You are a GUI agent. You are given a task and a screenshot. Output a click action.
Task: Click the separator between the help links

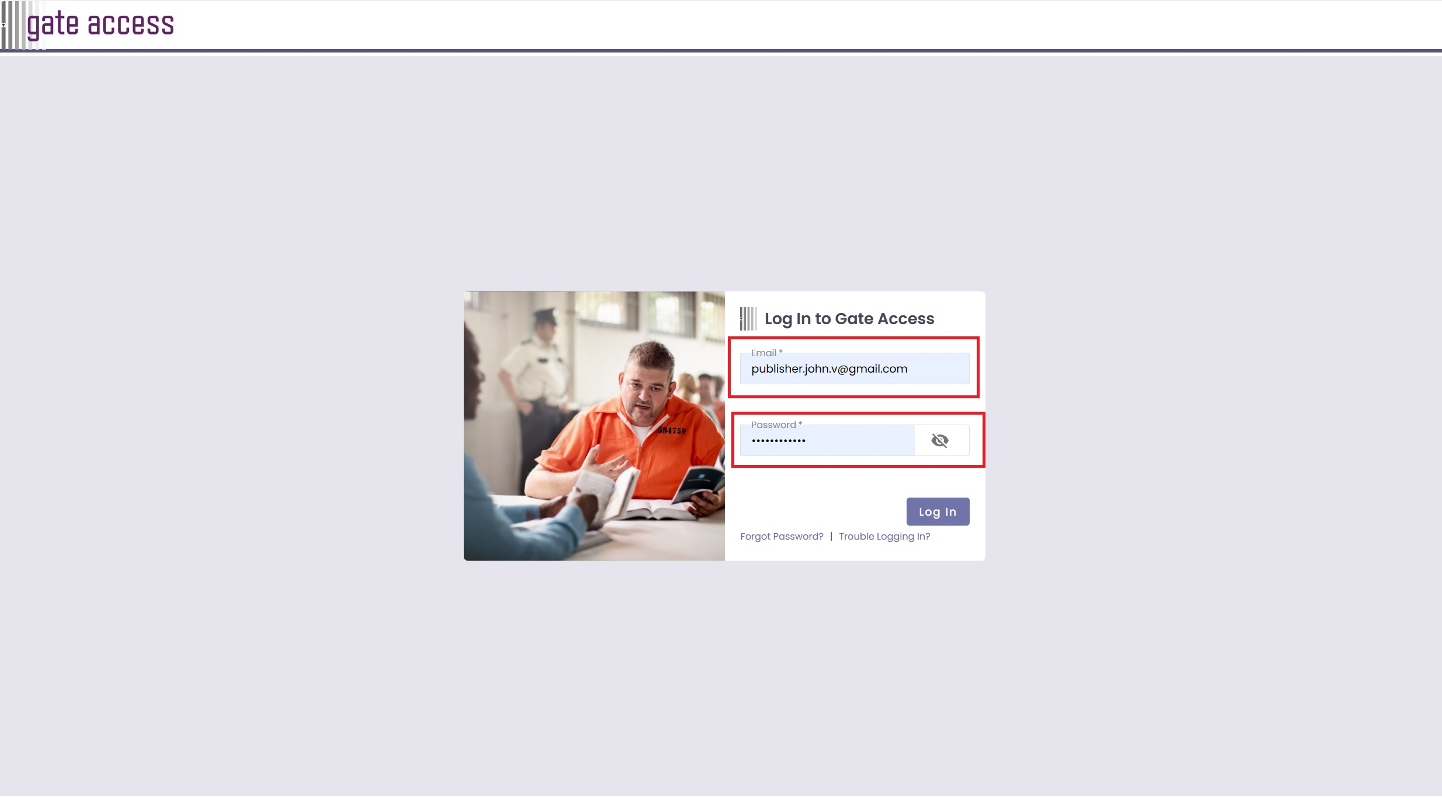coord(831,537)
